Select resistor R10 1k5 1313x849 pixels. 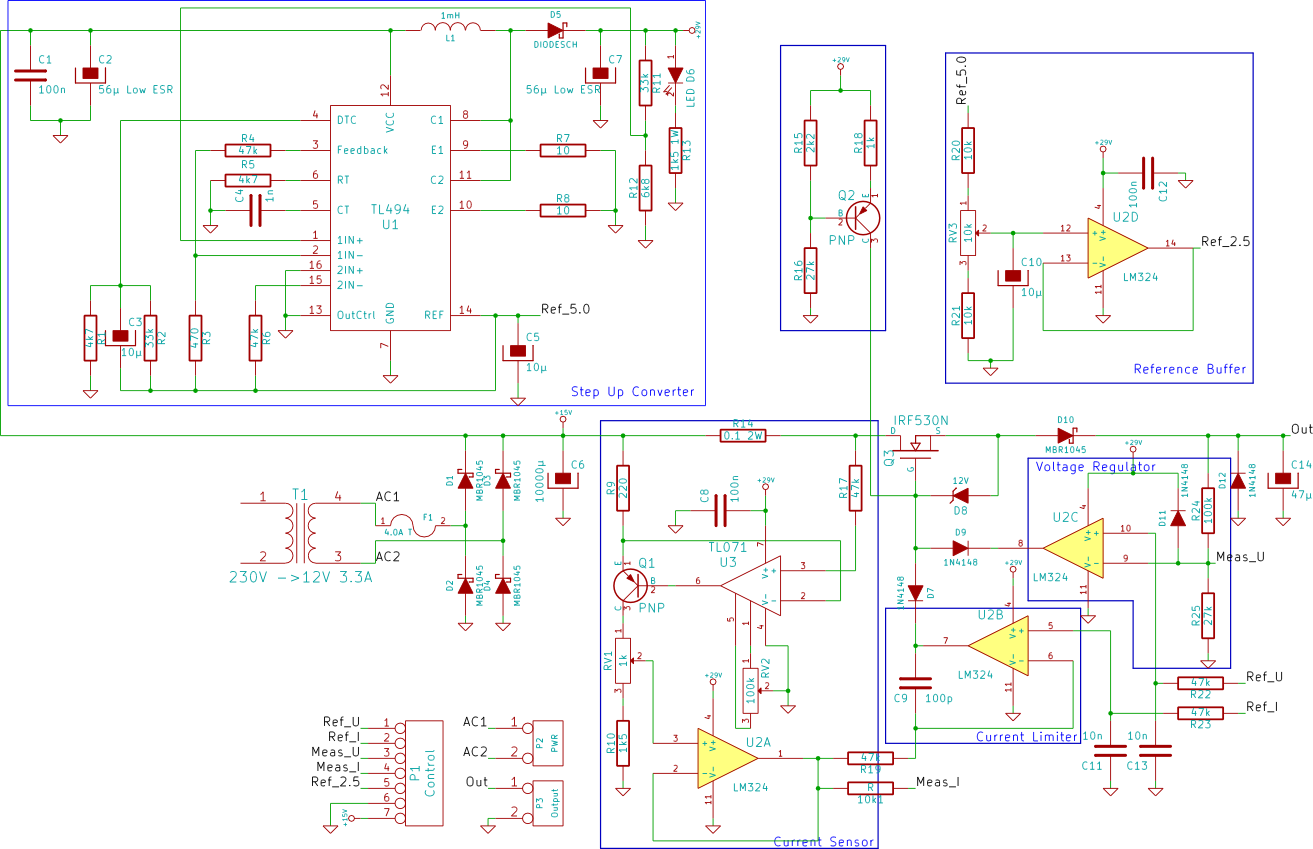coord(622,743)
